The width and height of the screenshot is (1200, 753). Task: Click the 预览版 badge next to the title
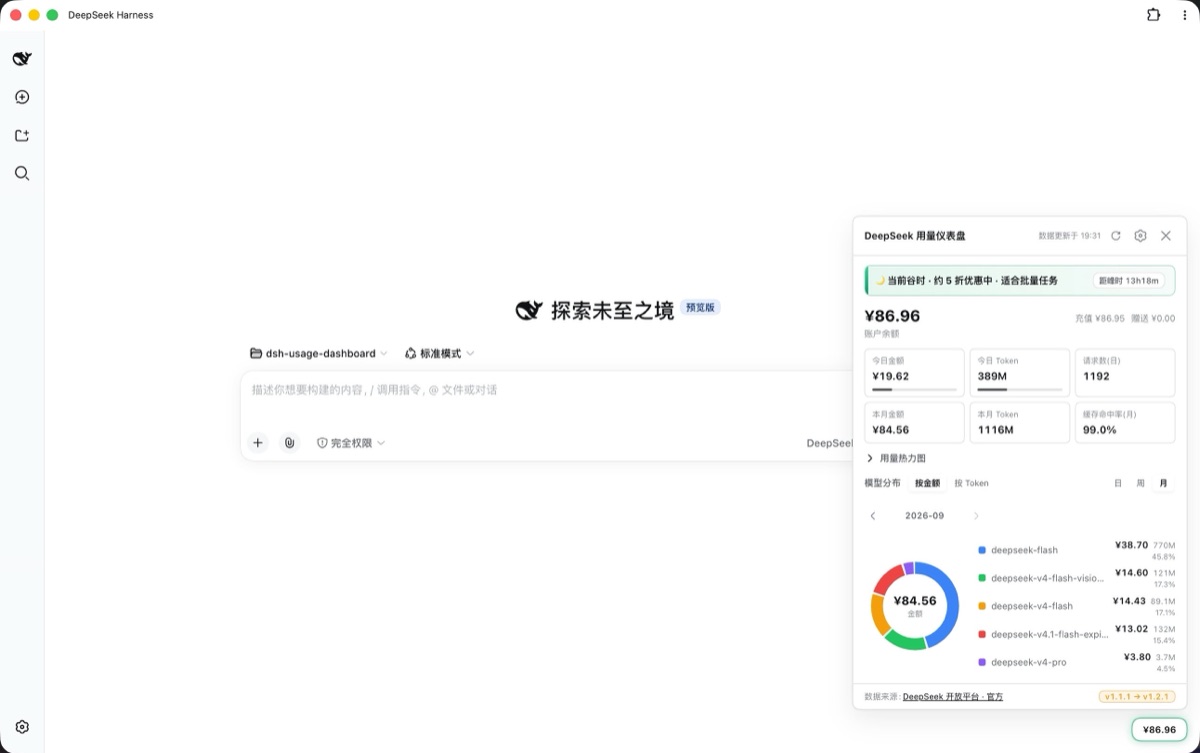(700, 308)
